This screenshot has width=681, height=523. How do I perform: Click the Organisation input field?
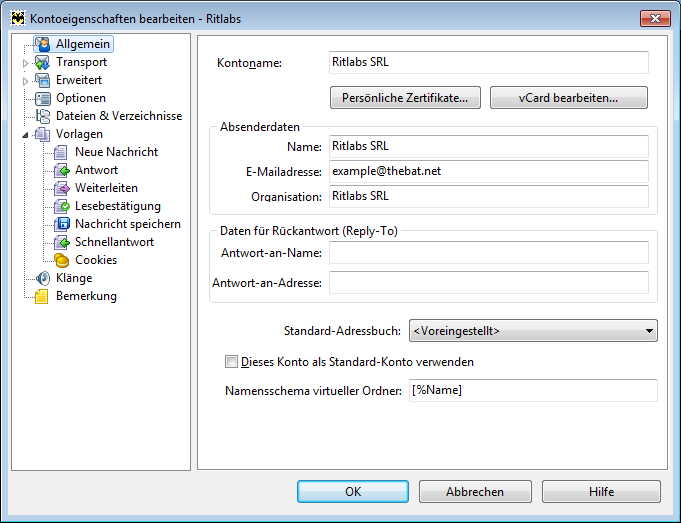[489, 196]
